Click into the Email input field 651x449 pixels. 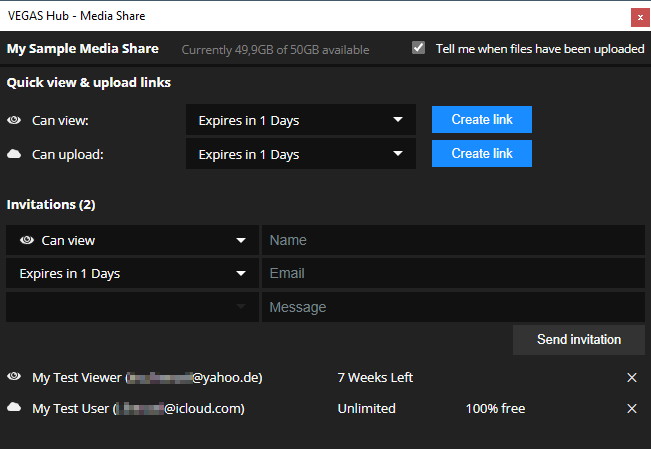point(453,273)
